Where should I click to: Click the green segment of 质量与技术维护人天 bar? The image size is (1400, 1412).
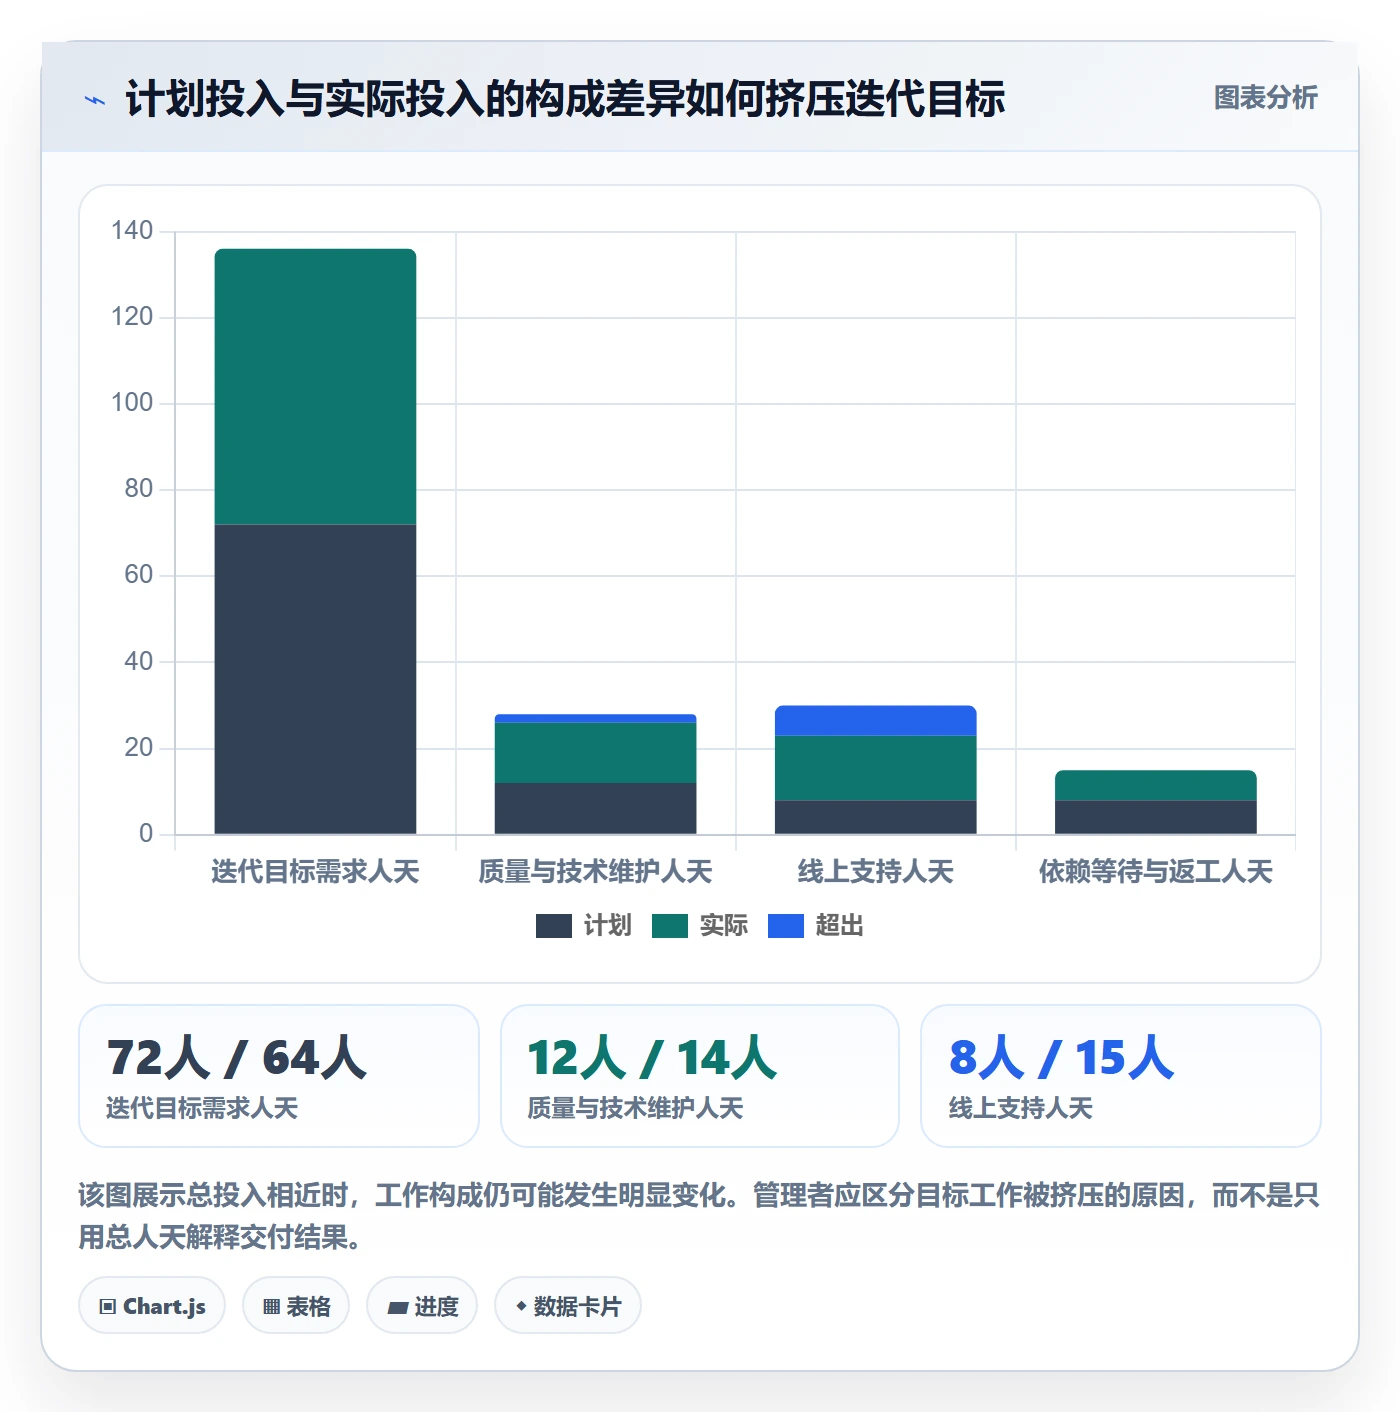coord(595,752)
